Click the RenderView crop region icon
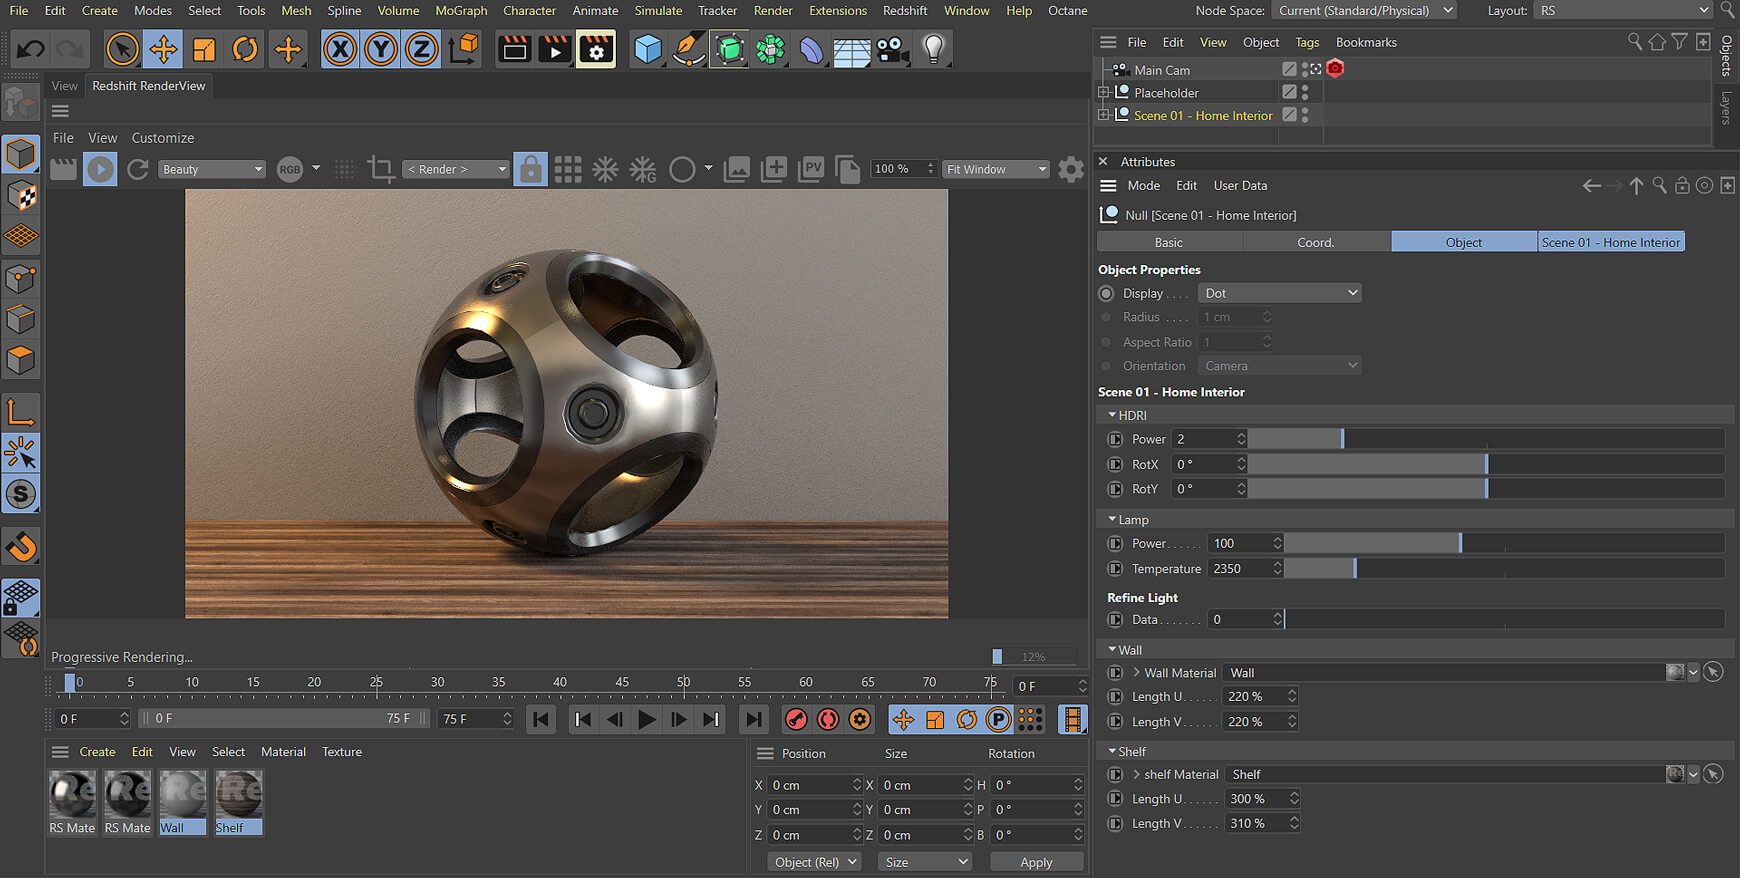Image resolution: width=1740 pixels, height=878 pixels. [x=380, y=169]
